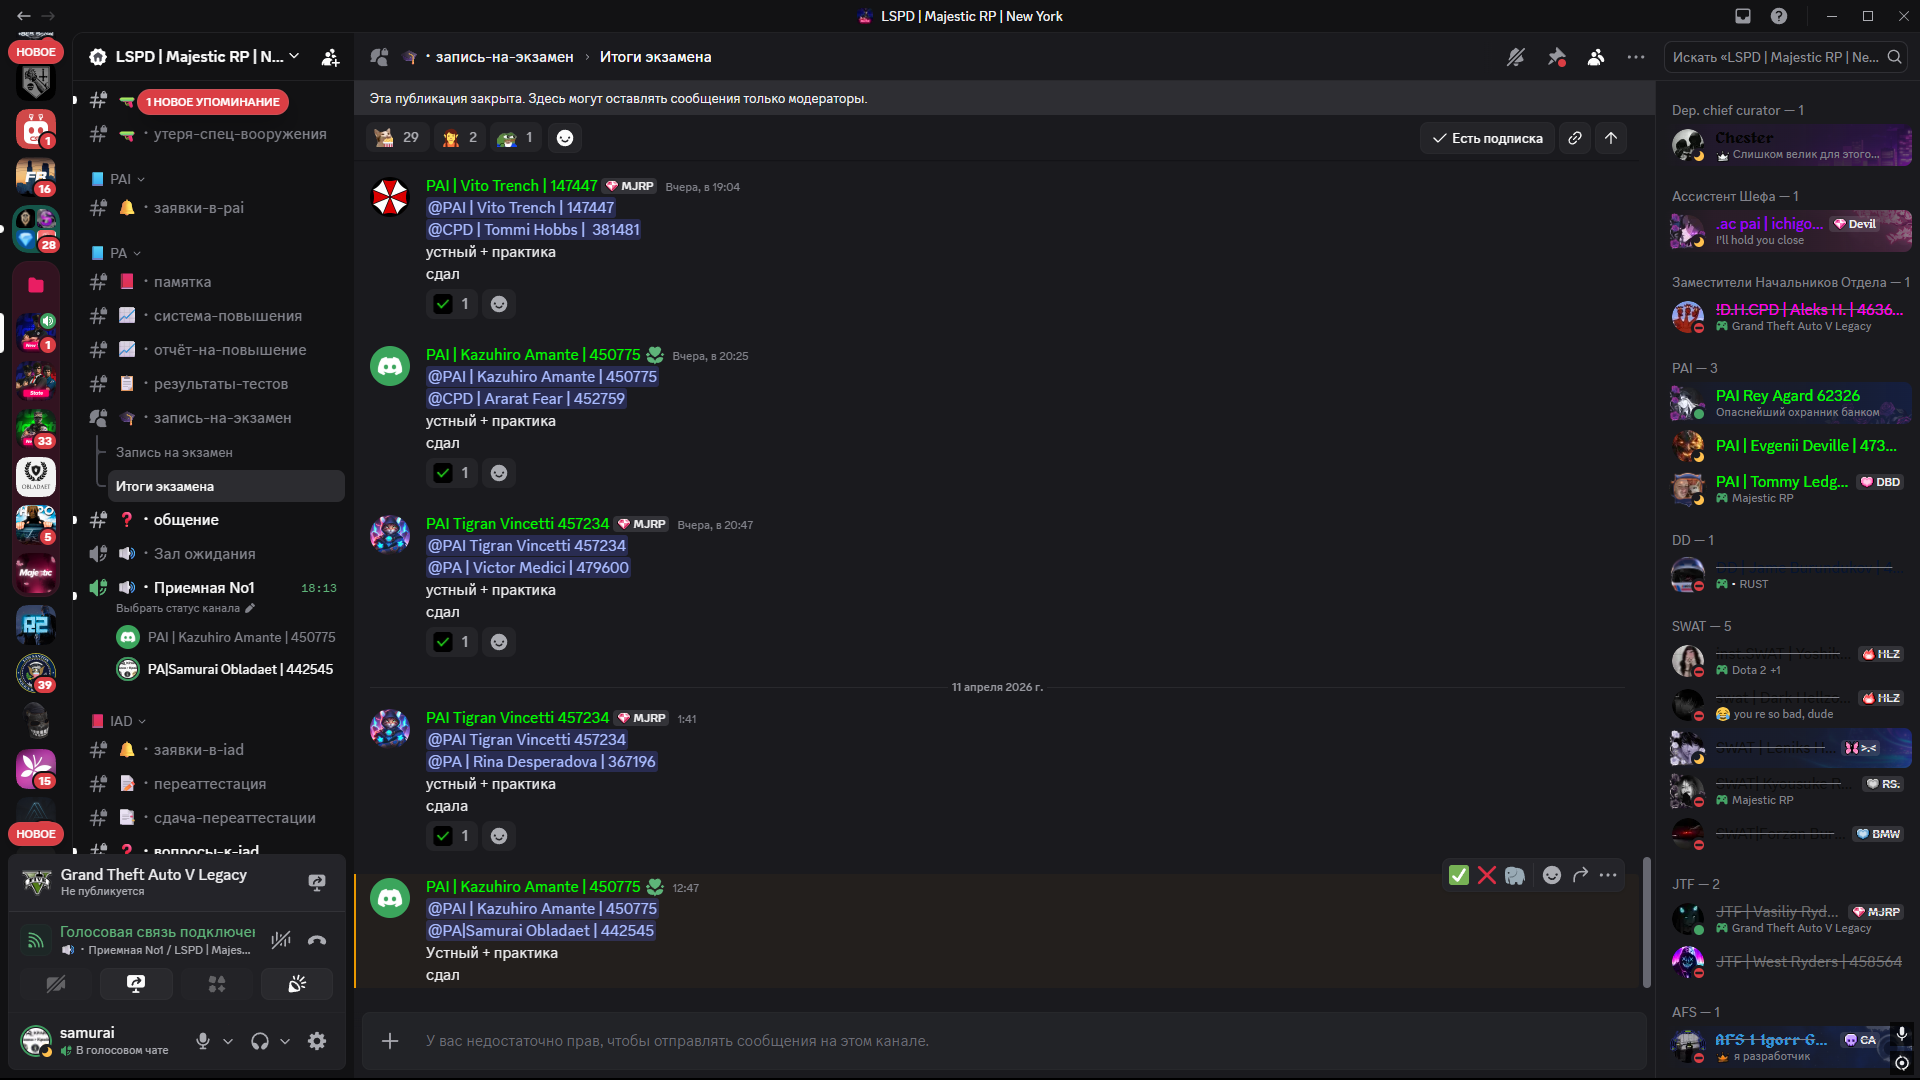1920x1080 pixels.
Task: Click the server search field
Action: 1776,57
